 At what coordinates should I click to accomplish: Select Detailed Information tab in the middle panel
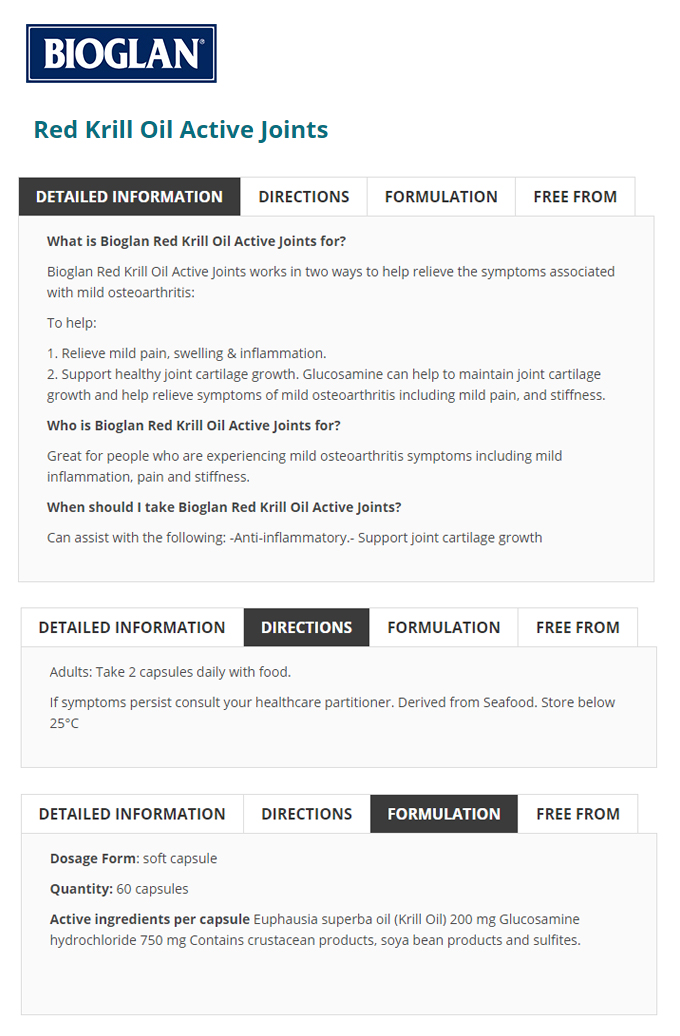tap(132, 628)
